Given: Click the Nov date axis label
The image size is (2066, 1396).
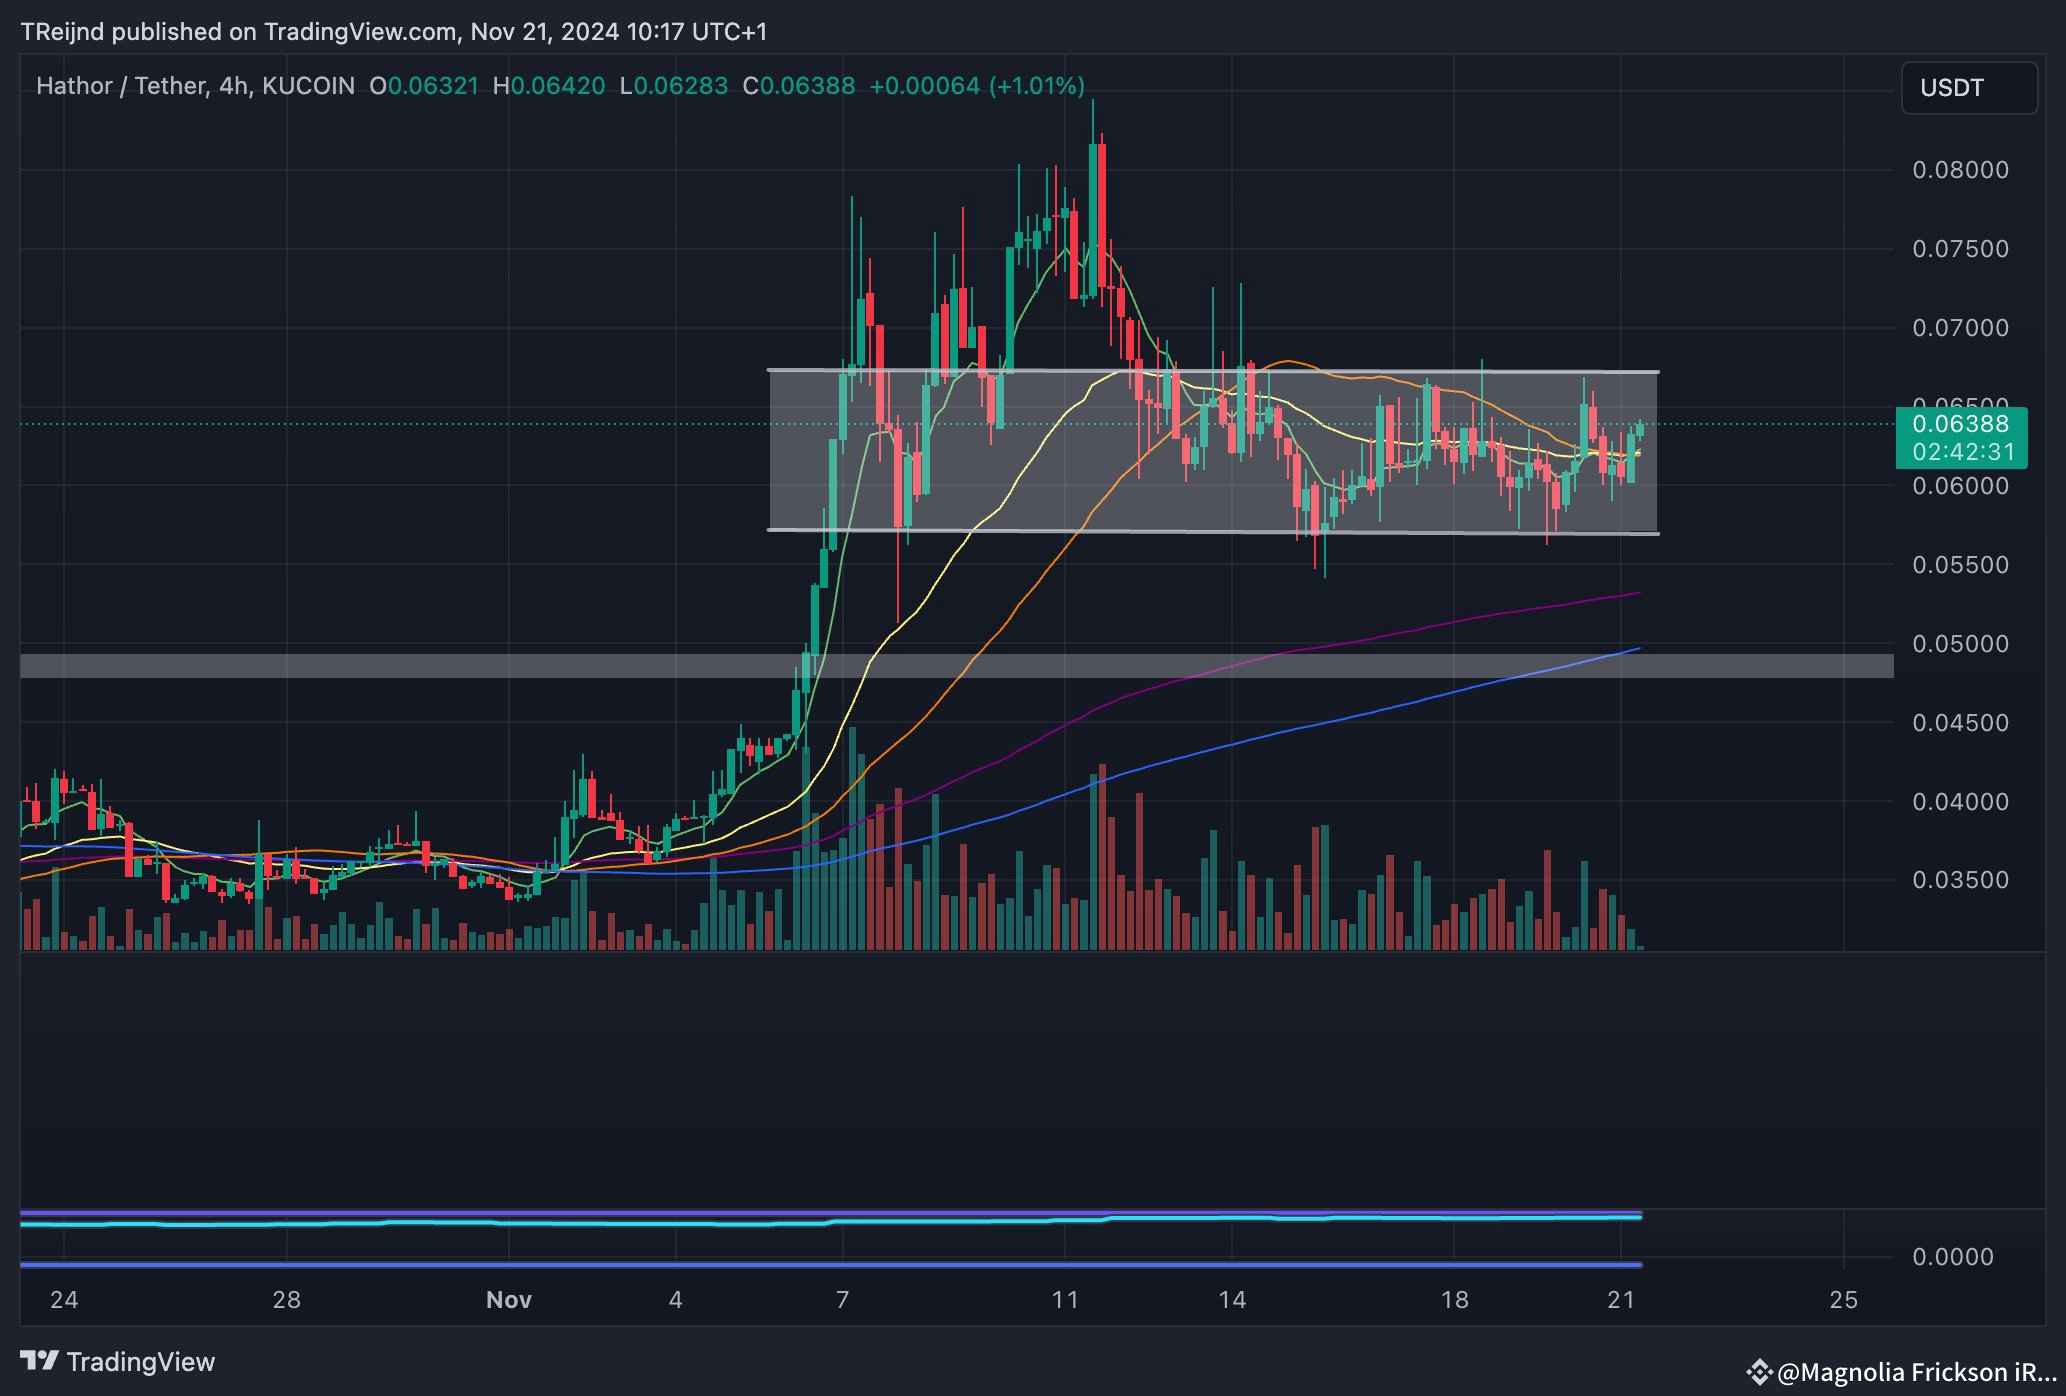Looking at the screenshot, I should pyautogui.click(x=508, y=1300).
